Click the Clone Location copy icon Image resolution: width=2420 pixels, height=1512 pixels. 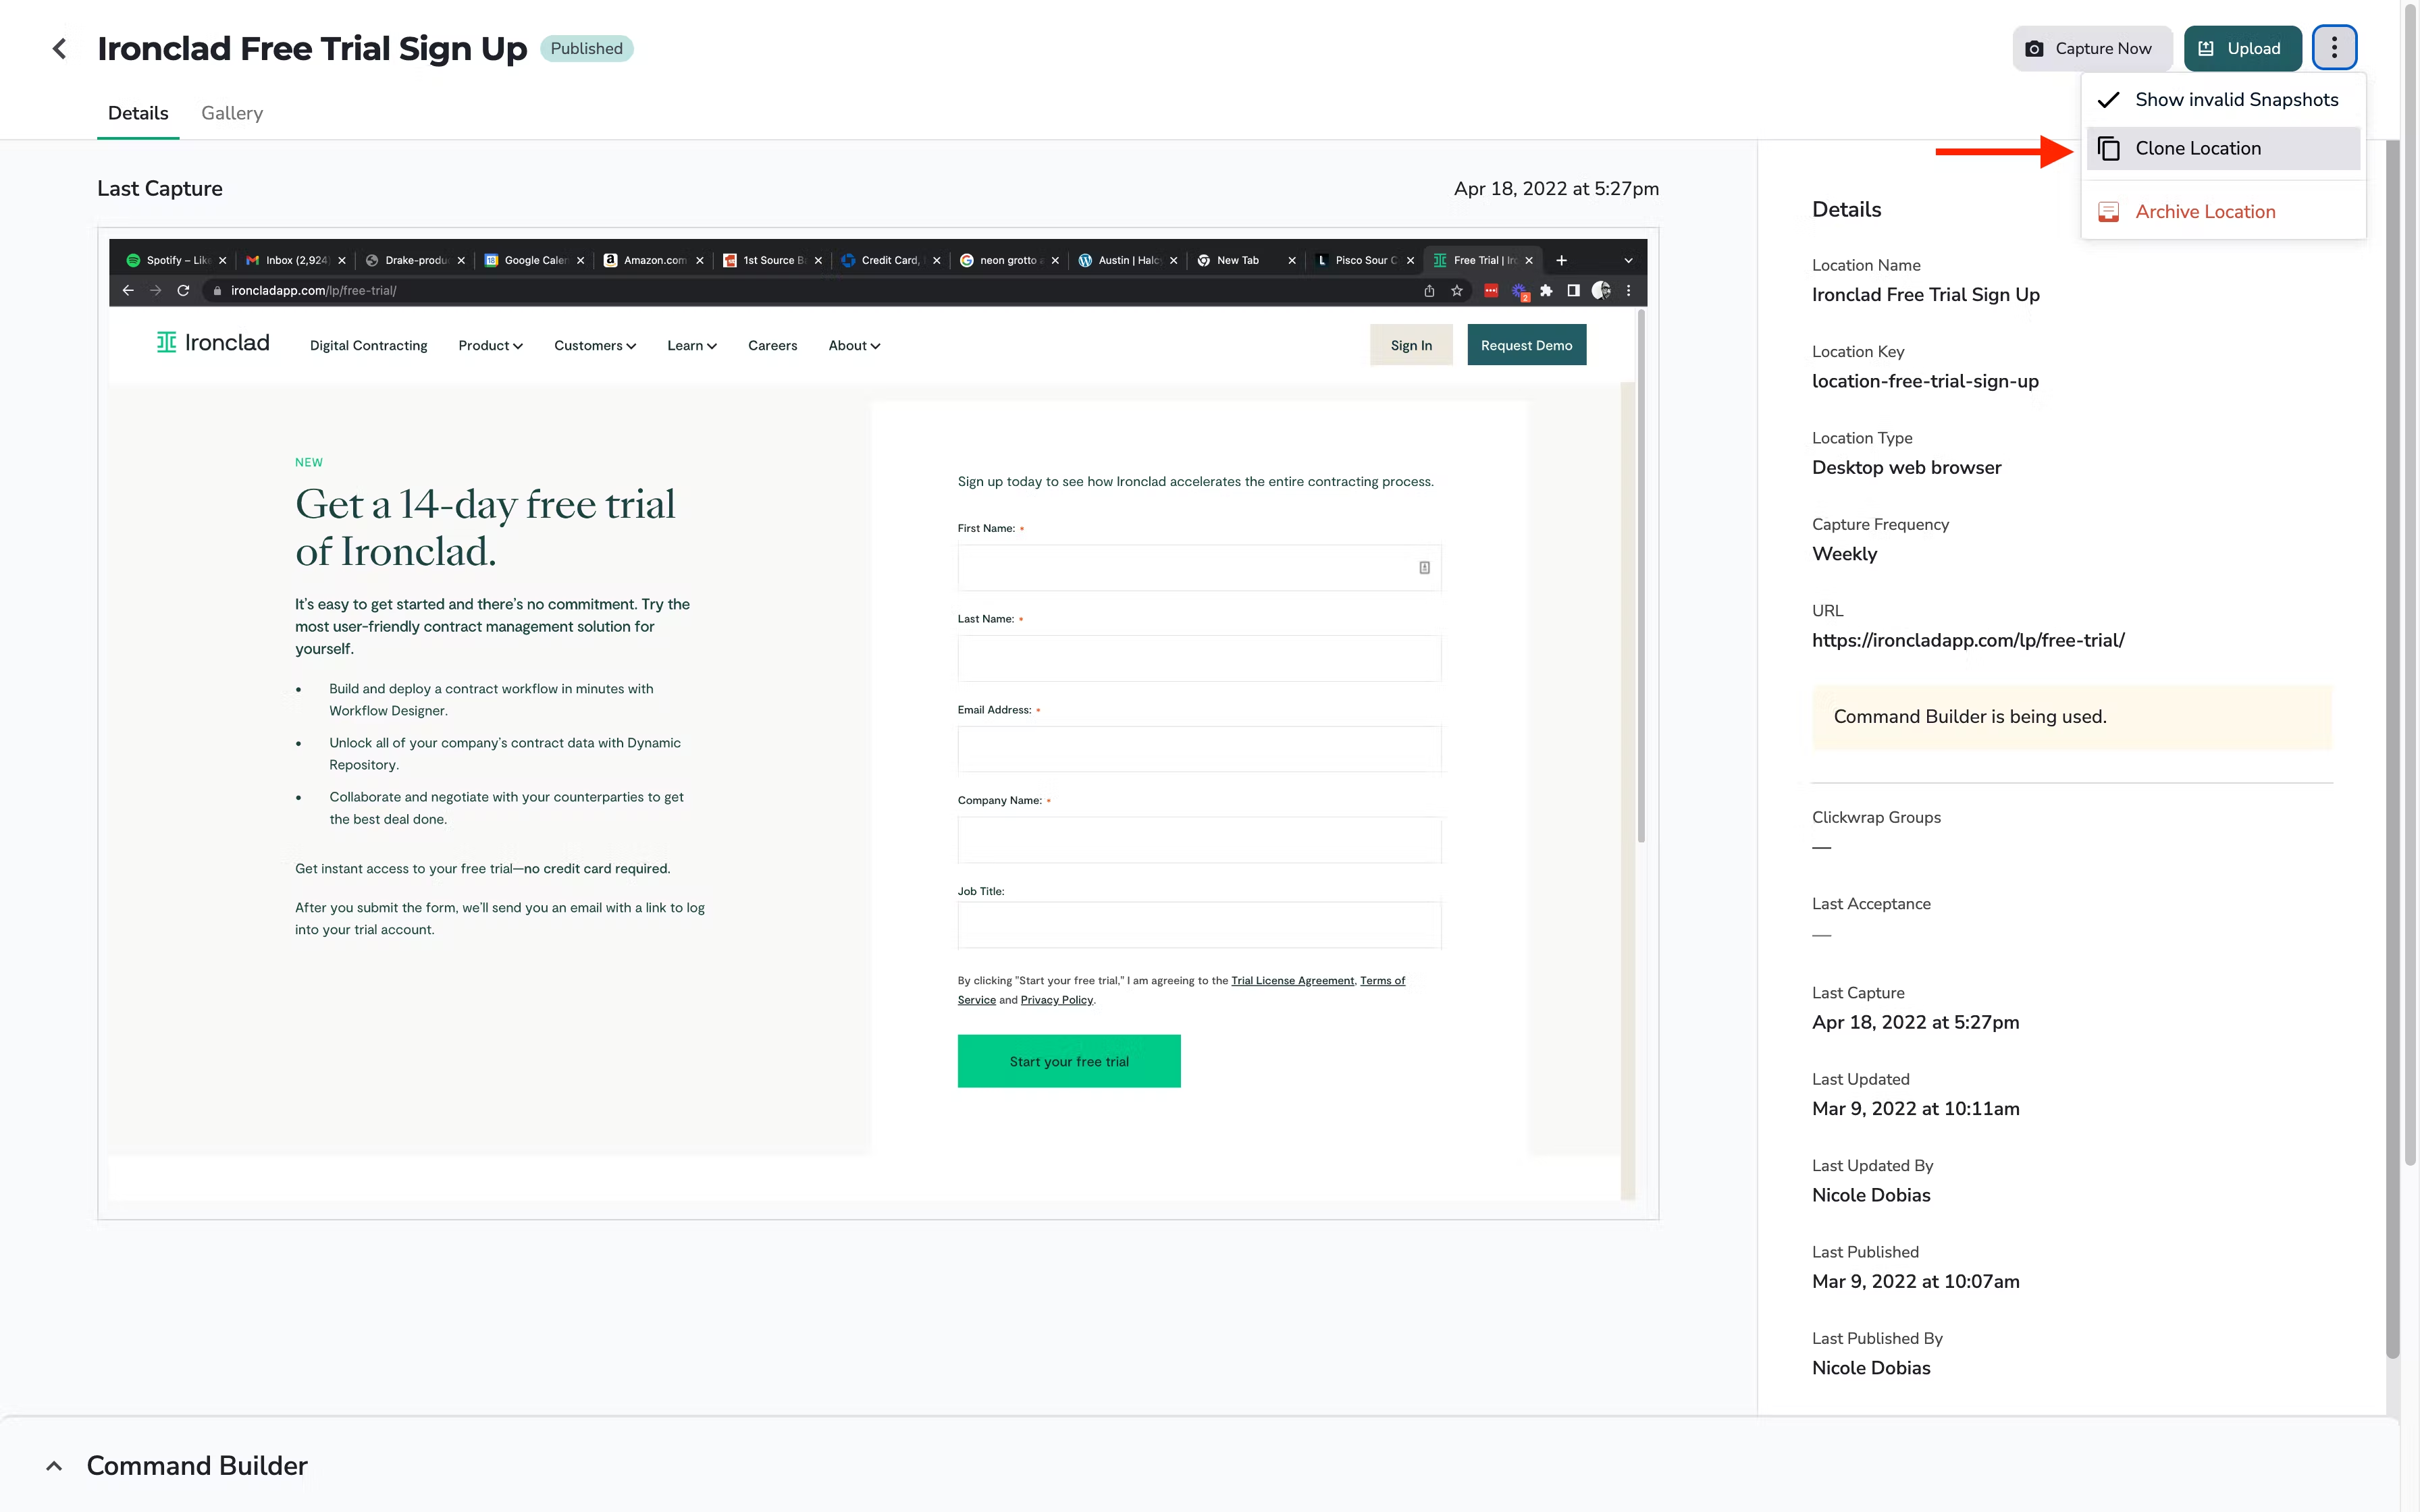coord(2108,149)
